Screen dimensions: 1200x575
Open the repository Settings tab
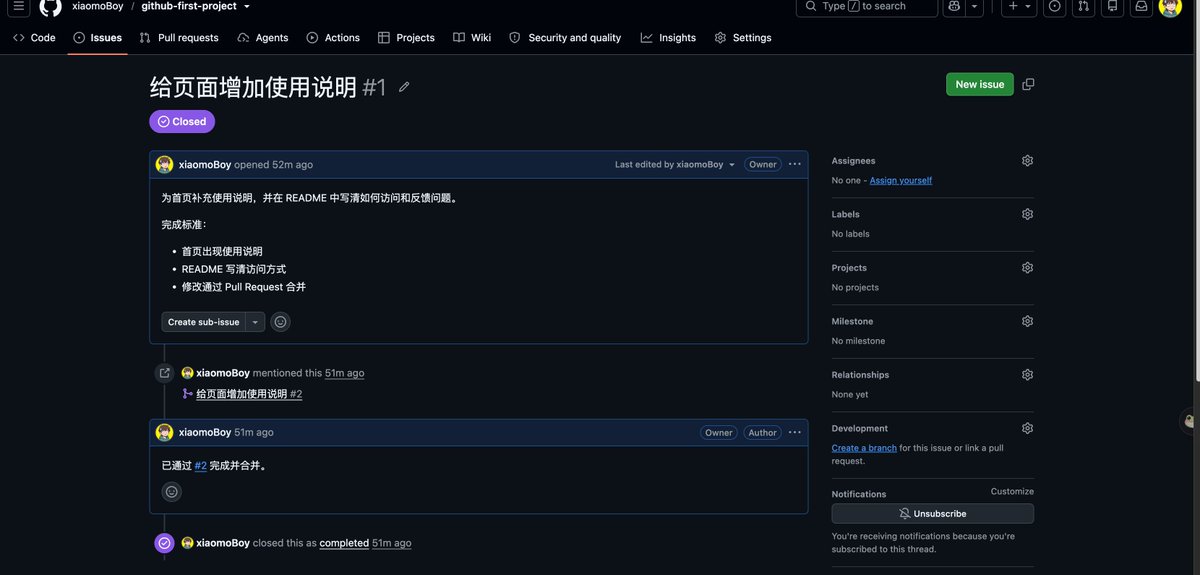(x=743, y=38)
